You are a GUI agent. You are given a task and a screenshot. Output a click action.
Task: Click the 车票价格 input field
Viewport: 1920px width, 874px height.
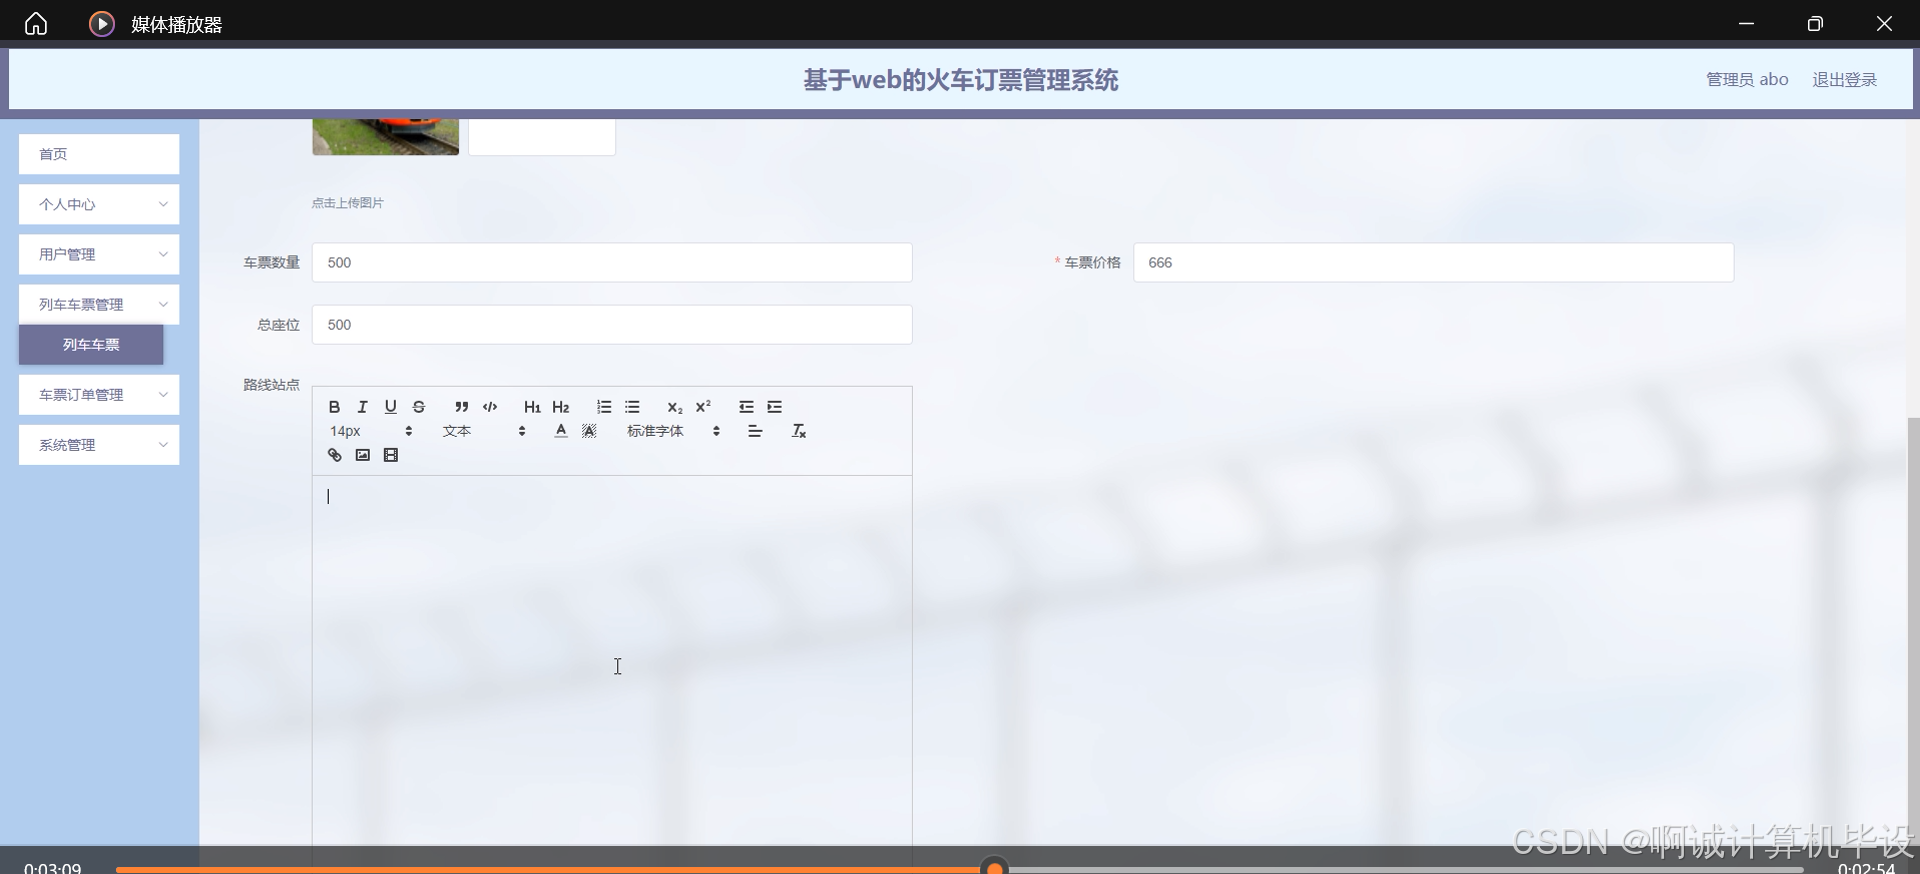click(1433, 262)
